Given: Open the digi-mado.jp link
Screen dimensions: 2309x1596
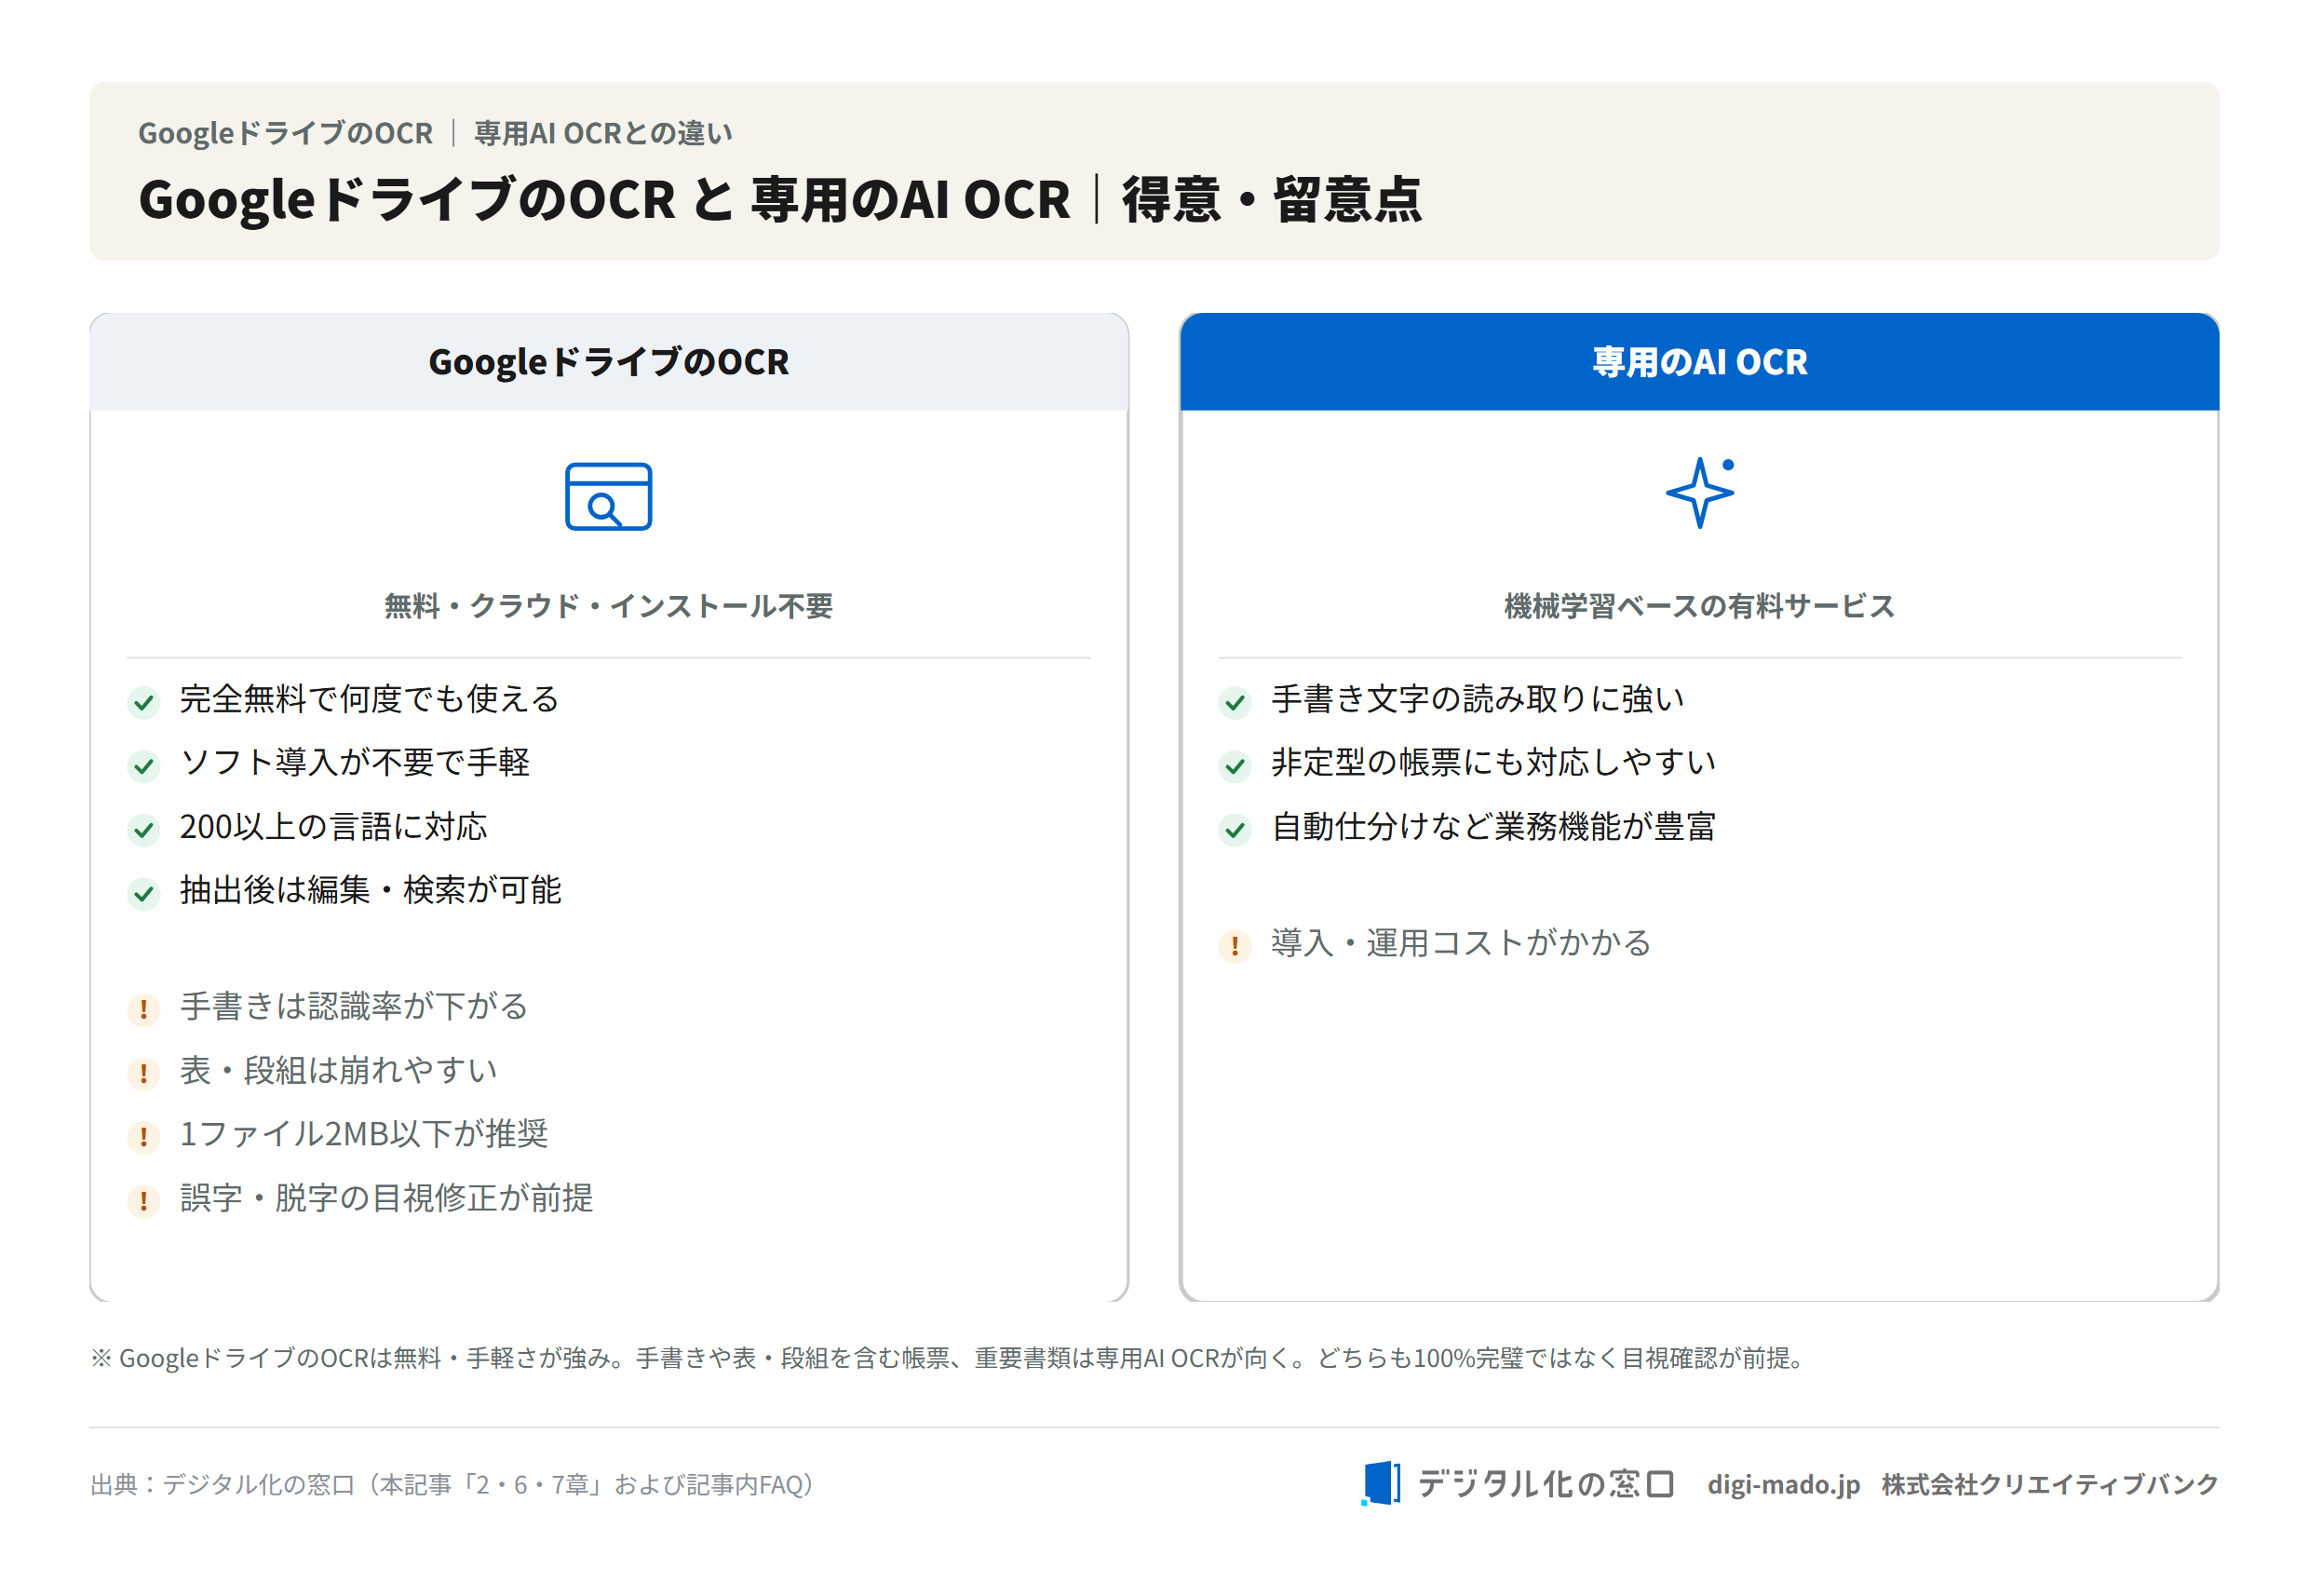Looking at the screenshot, I should (x=1783, y=1485).
